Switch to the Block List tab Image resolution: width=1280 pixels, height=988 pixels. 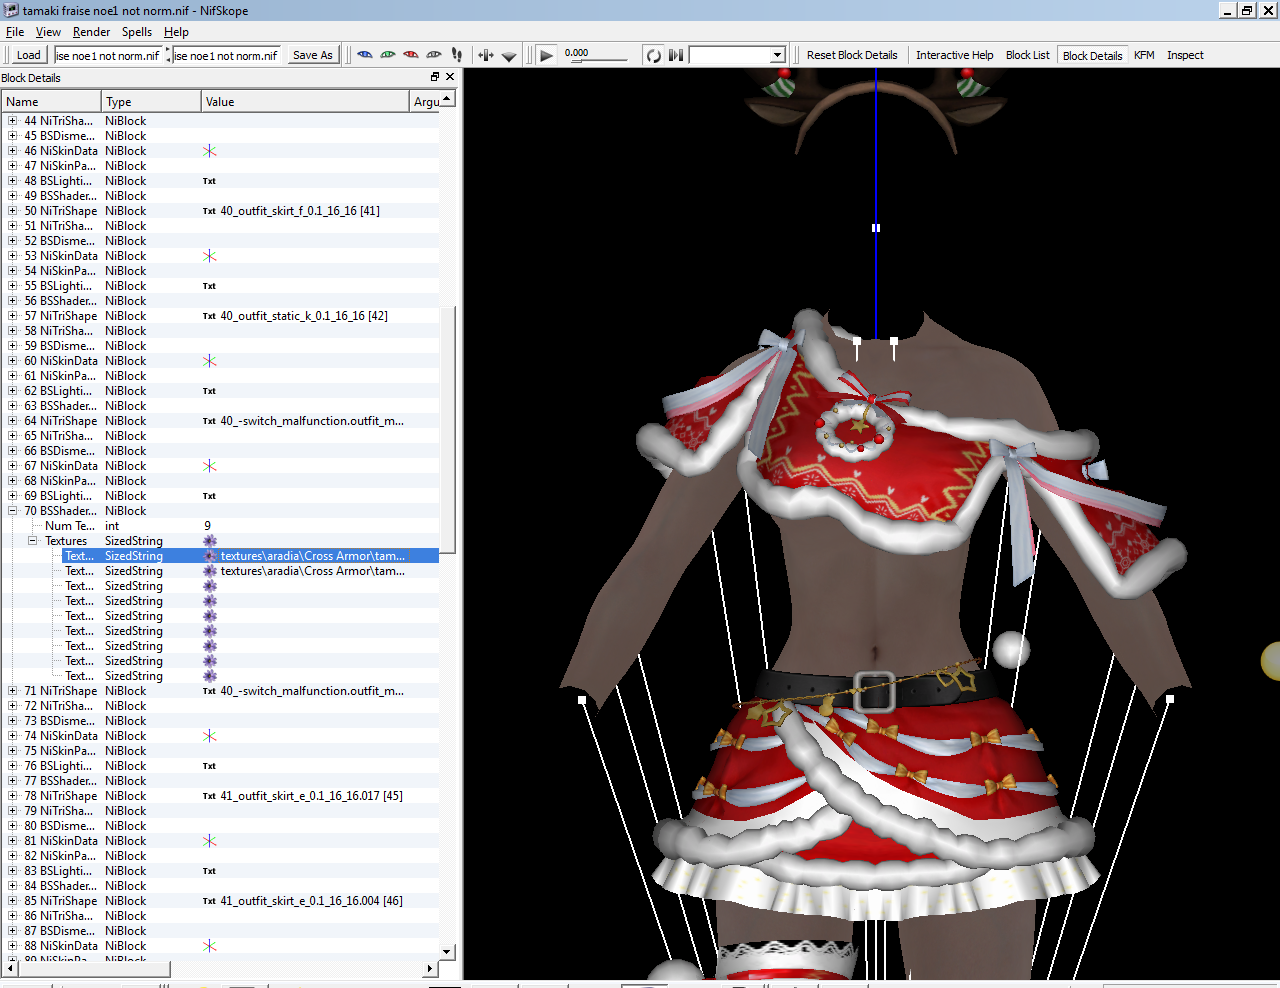pyautogui.click(x=1027, y=55)
